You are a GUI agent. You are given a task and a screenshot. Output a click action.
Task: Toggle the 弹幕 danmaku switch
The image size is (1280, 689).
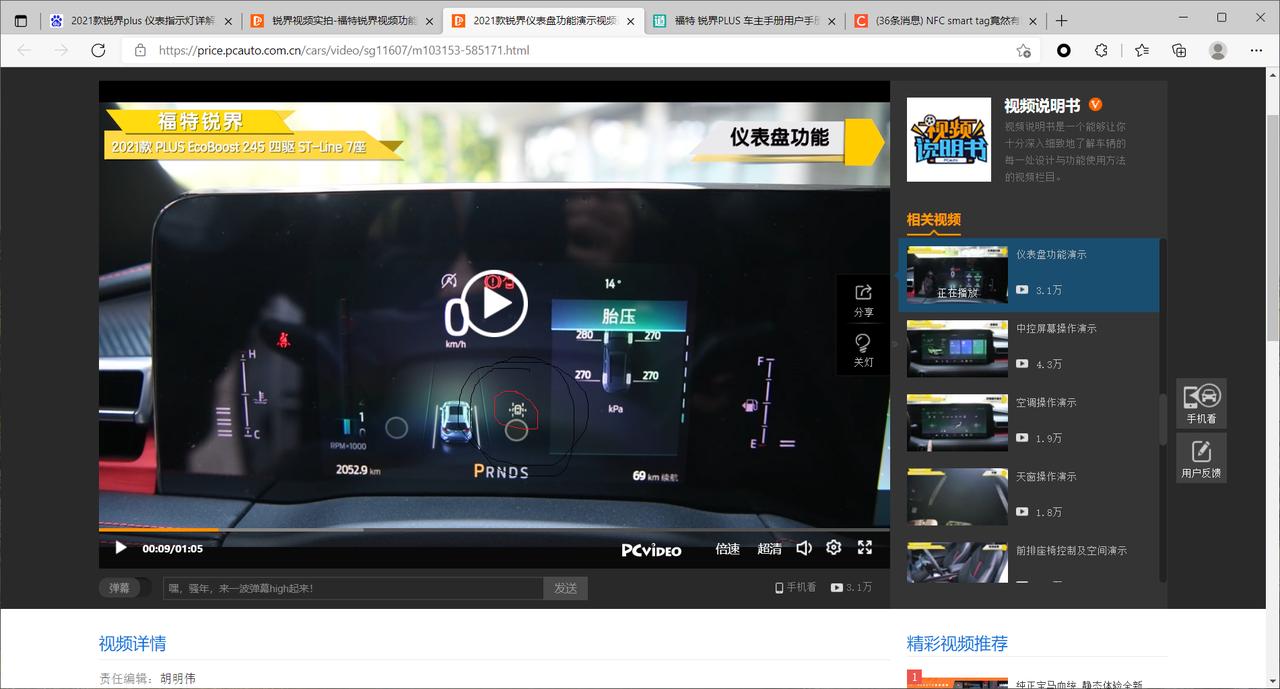point(125,588)
